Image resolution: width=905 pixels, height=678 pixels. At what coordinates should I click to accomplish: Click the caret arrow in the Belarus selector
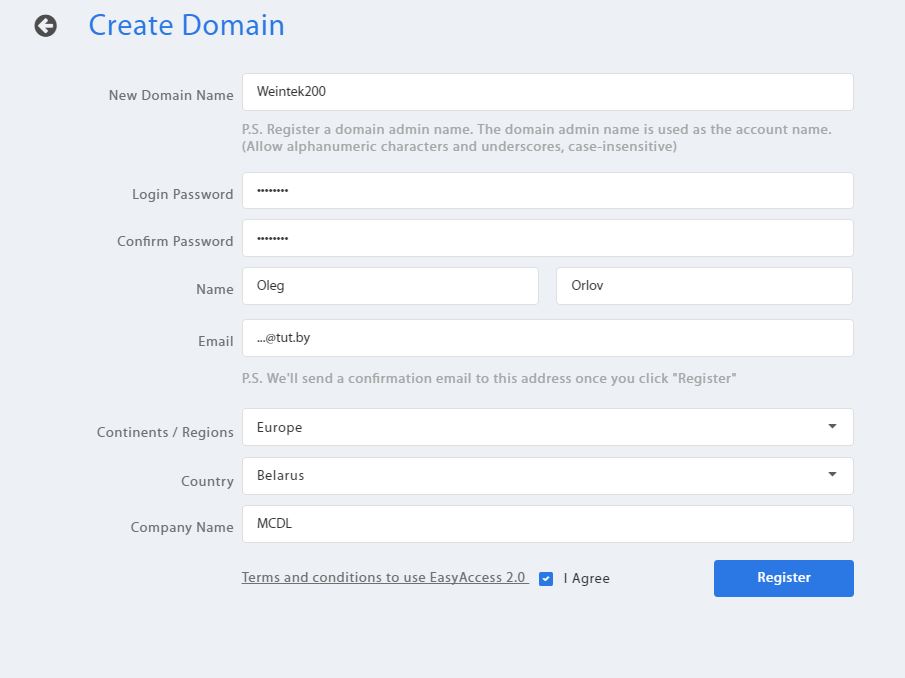tap(832, 475)
